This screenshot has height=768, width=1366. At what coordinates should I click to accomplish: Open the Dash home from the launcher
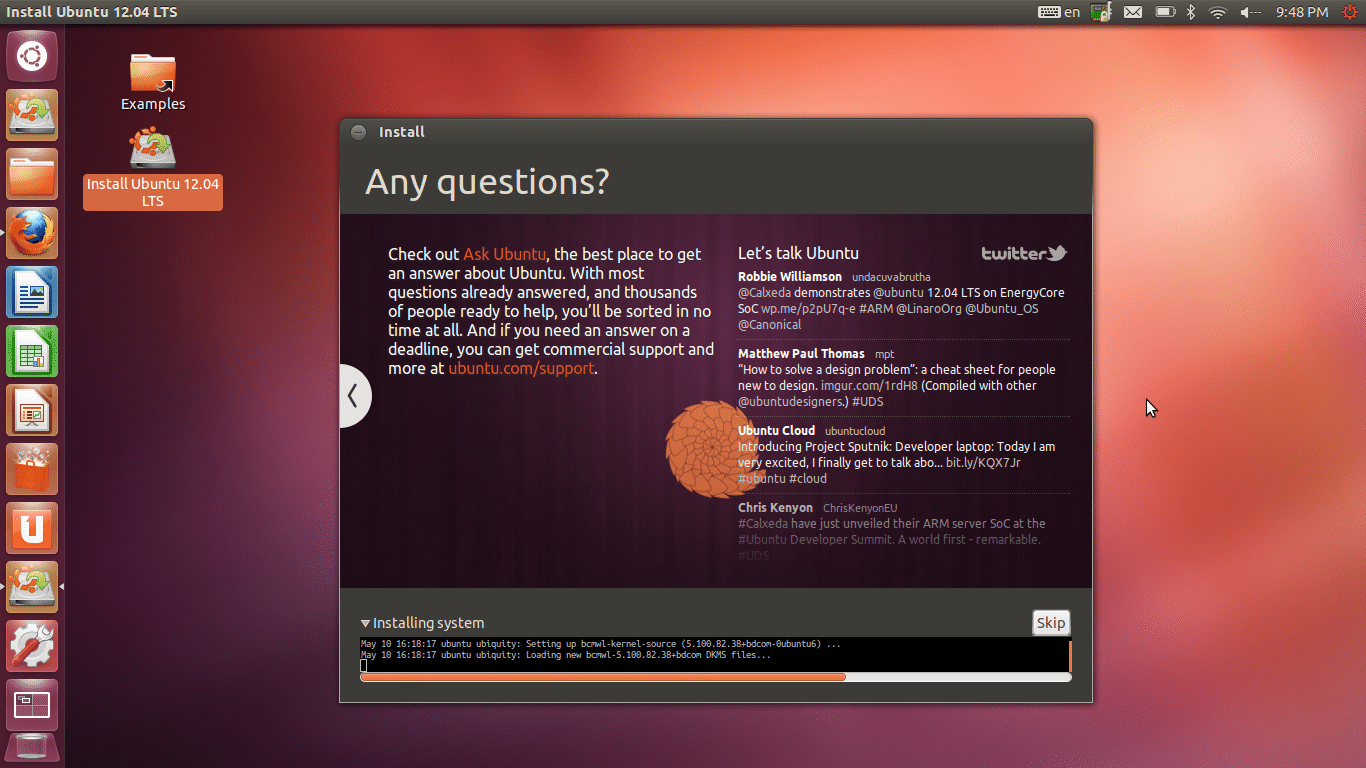point(33,56)
